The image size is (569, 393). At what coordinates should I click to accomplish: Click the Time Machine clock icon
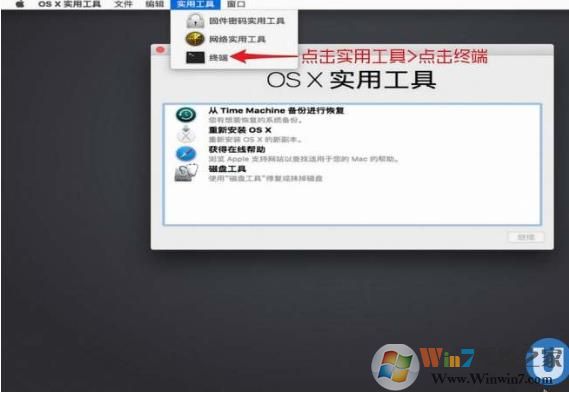click(186, 115)
